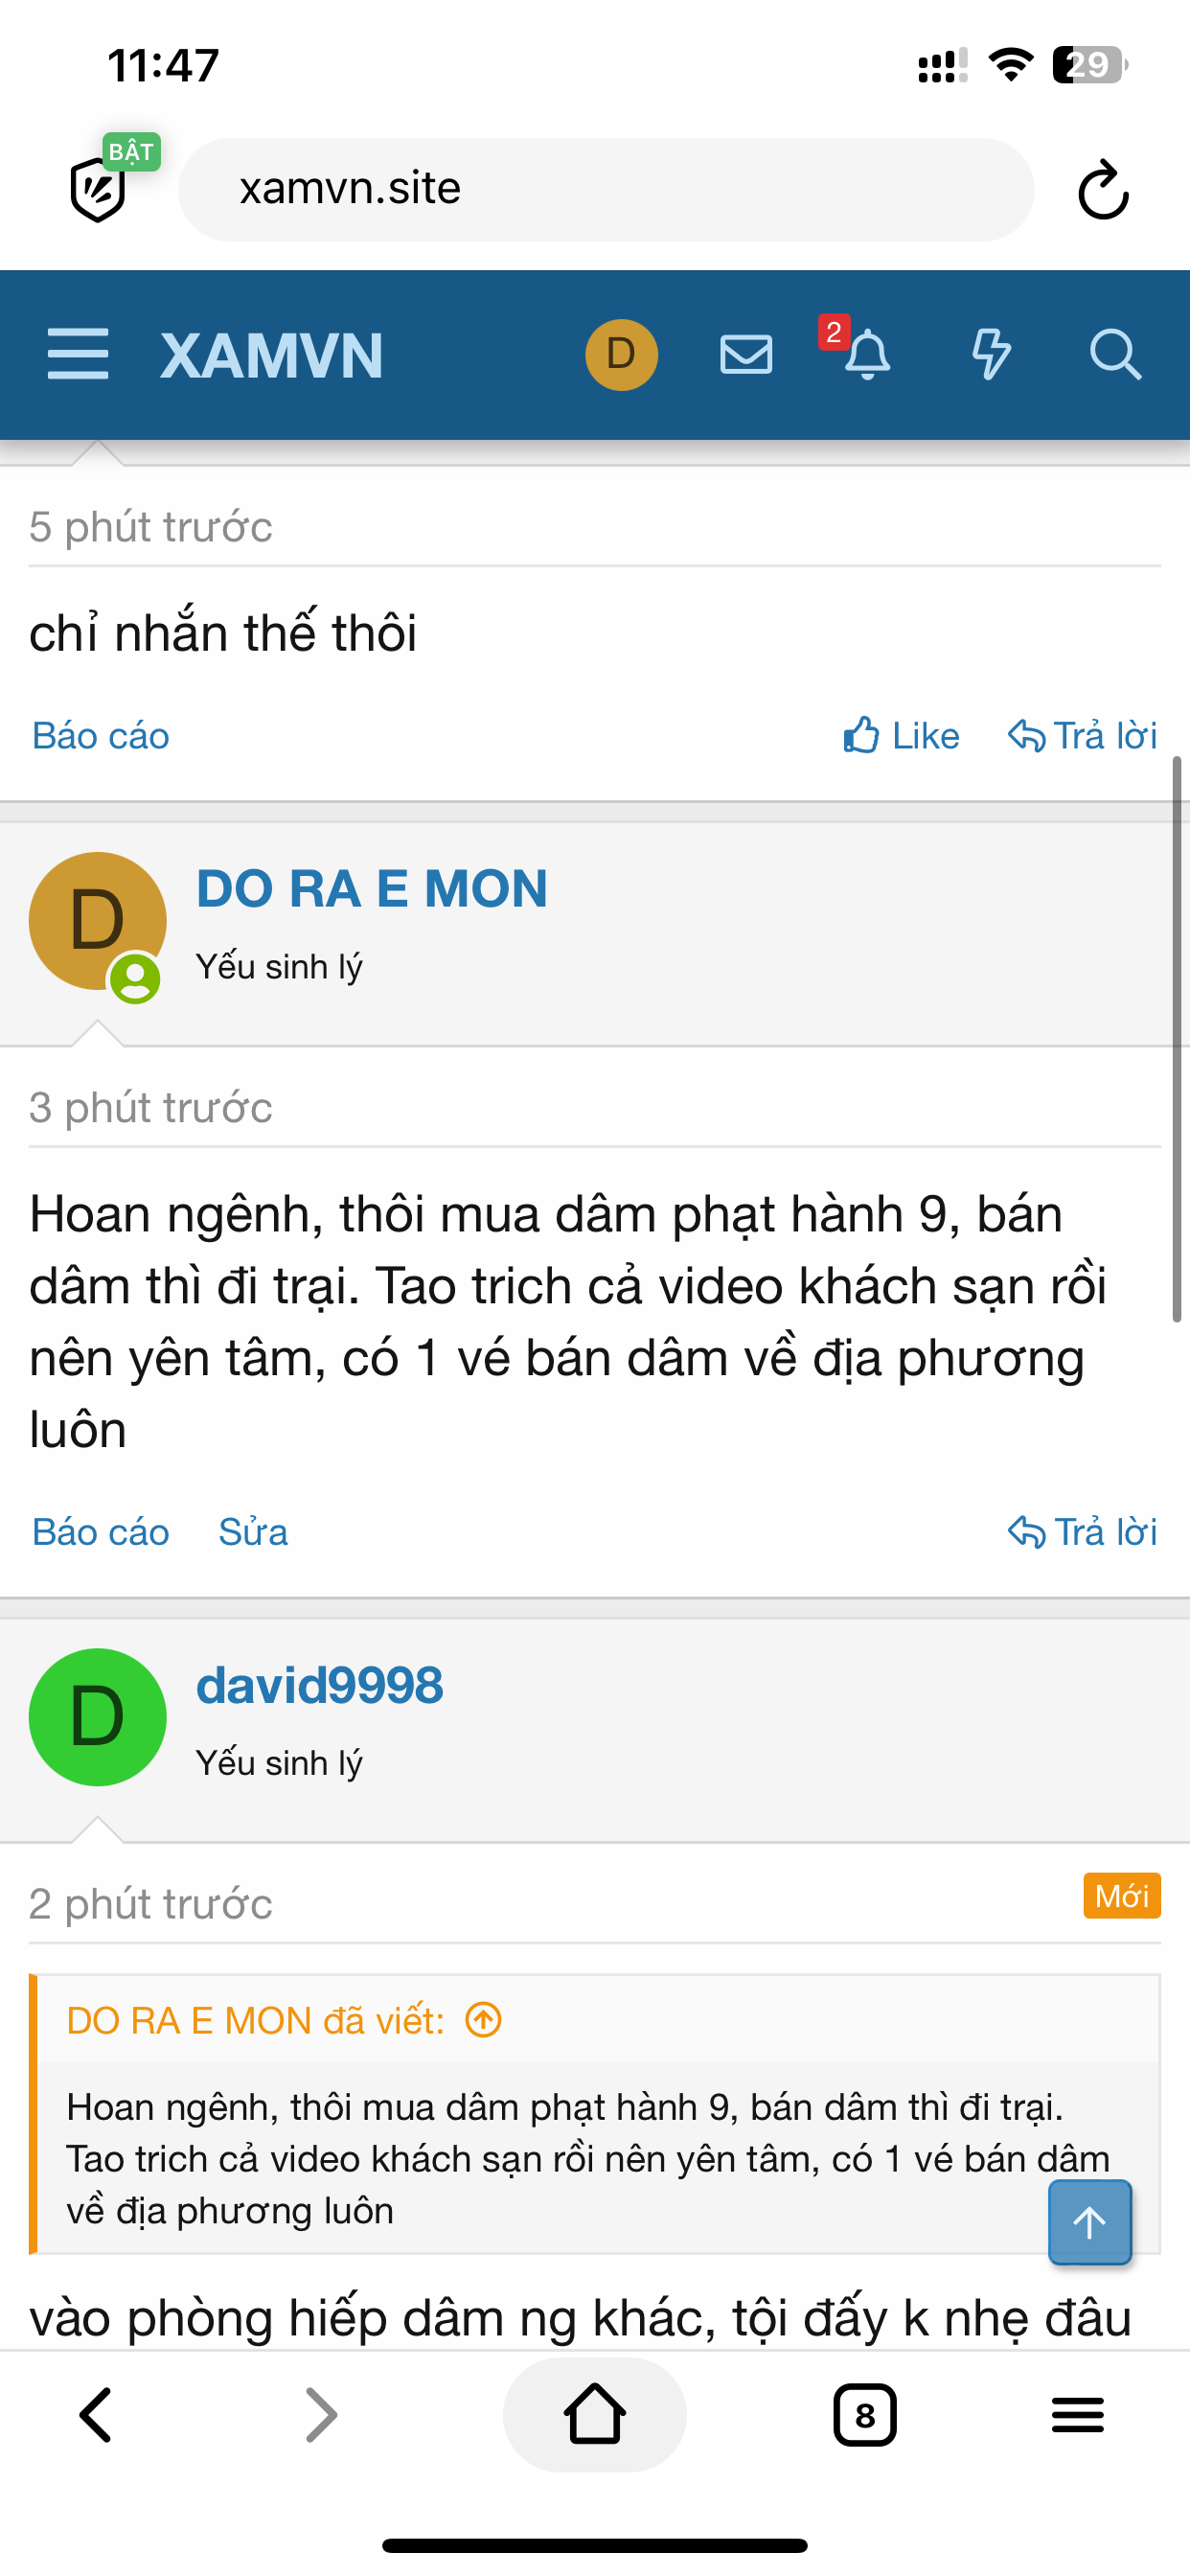Open the forum search magnifier icon
The height and width of the screenshot is (2576, 1190).
(x=1115, y=354)
